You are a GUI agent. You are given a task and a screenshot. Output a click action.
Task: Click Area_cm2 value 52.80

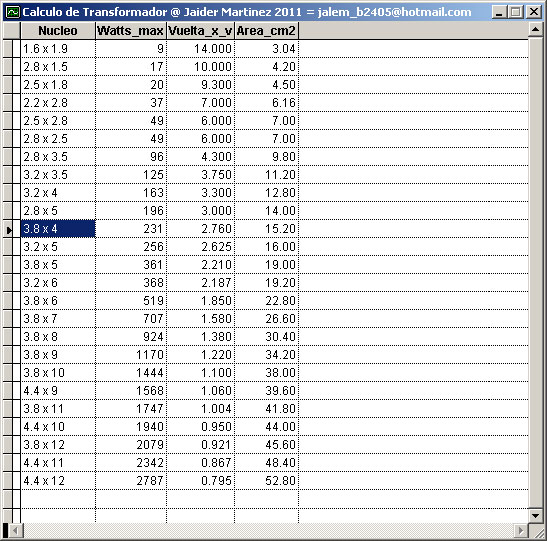[x=267, y=481]
